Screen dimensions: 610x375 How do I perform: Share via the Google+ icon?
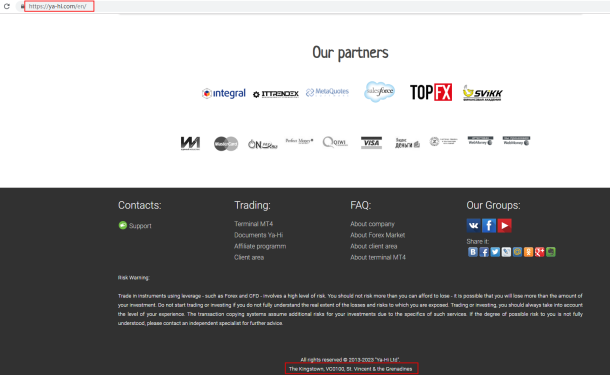point(540,252)
